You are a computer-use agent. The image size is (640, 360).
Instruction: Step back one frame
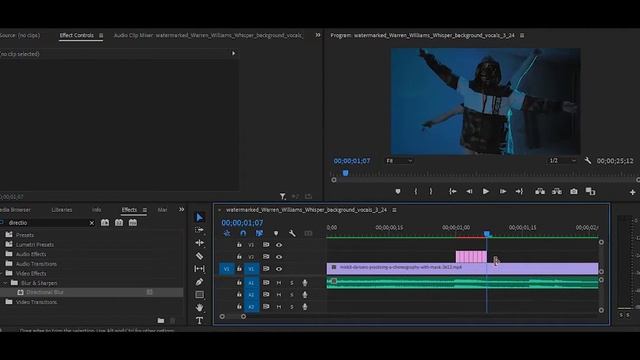pyautogui.click(x=469, y=191)
